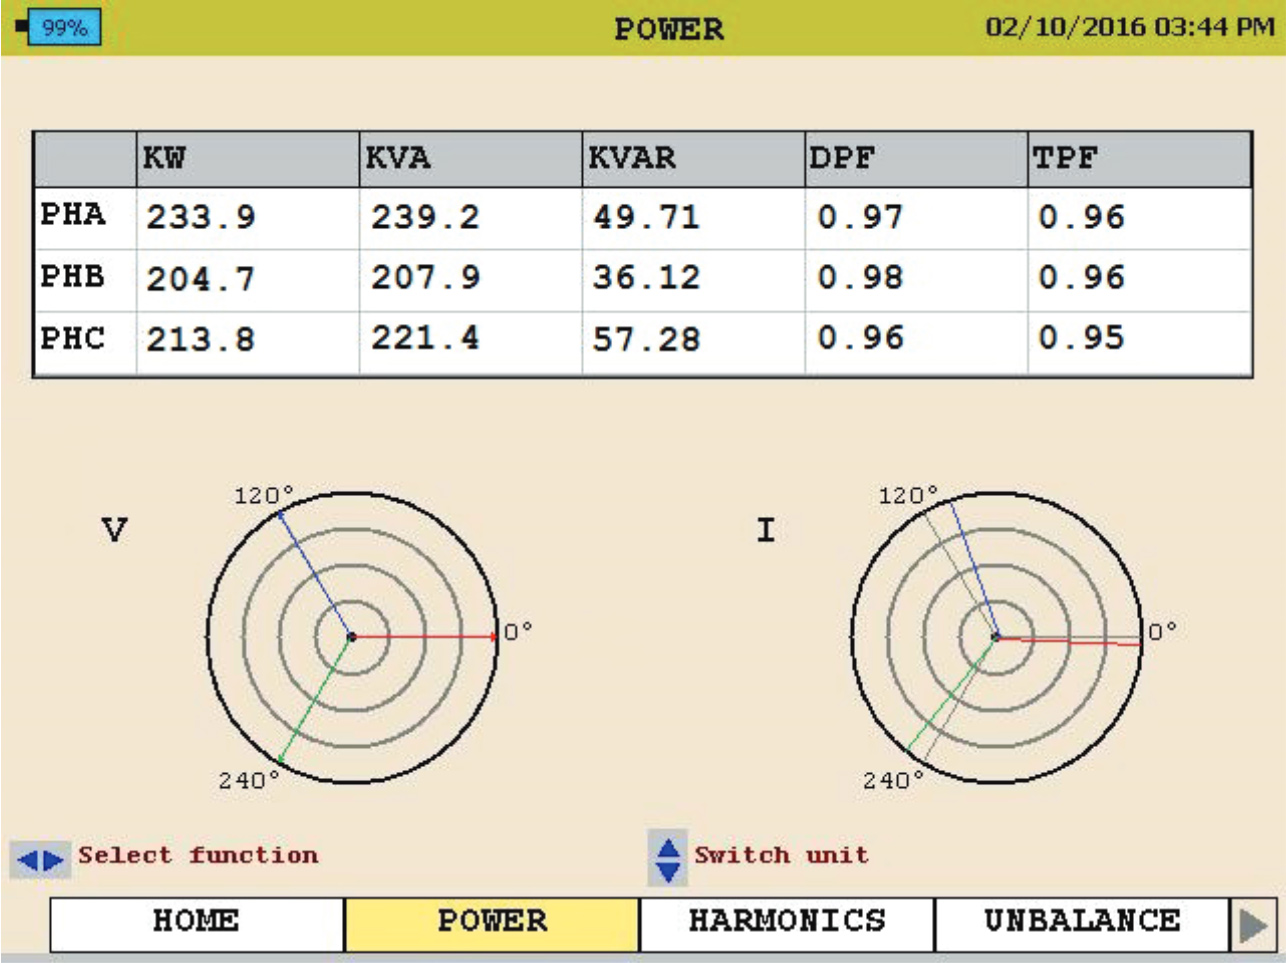
Task: Click the 0° label on voltage diagram
Action: 518,631
